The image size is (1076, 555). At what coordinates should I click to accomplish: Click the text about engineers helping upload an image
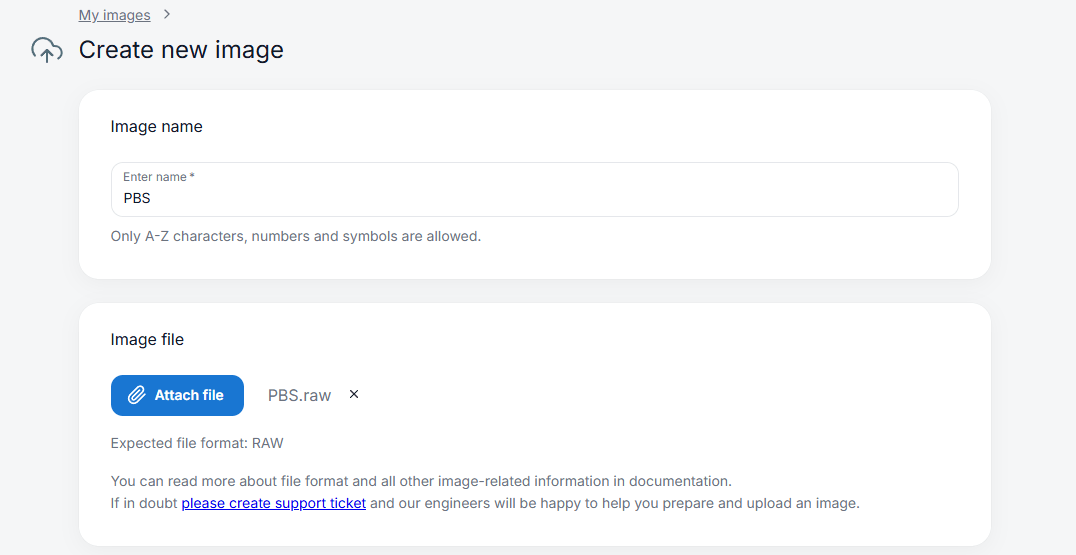click(614, 503)
